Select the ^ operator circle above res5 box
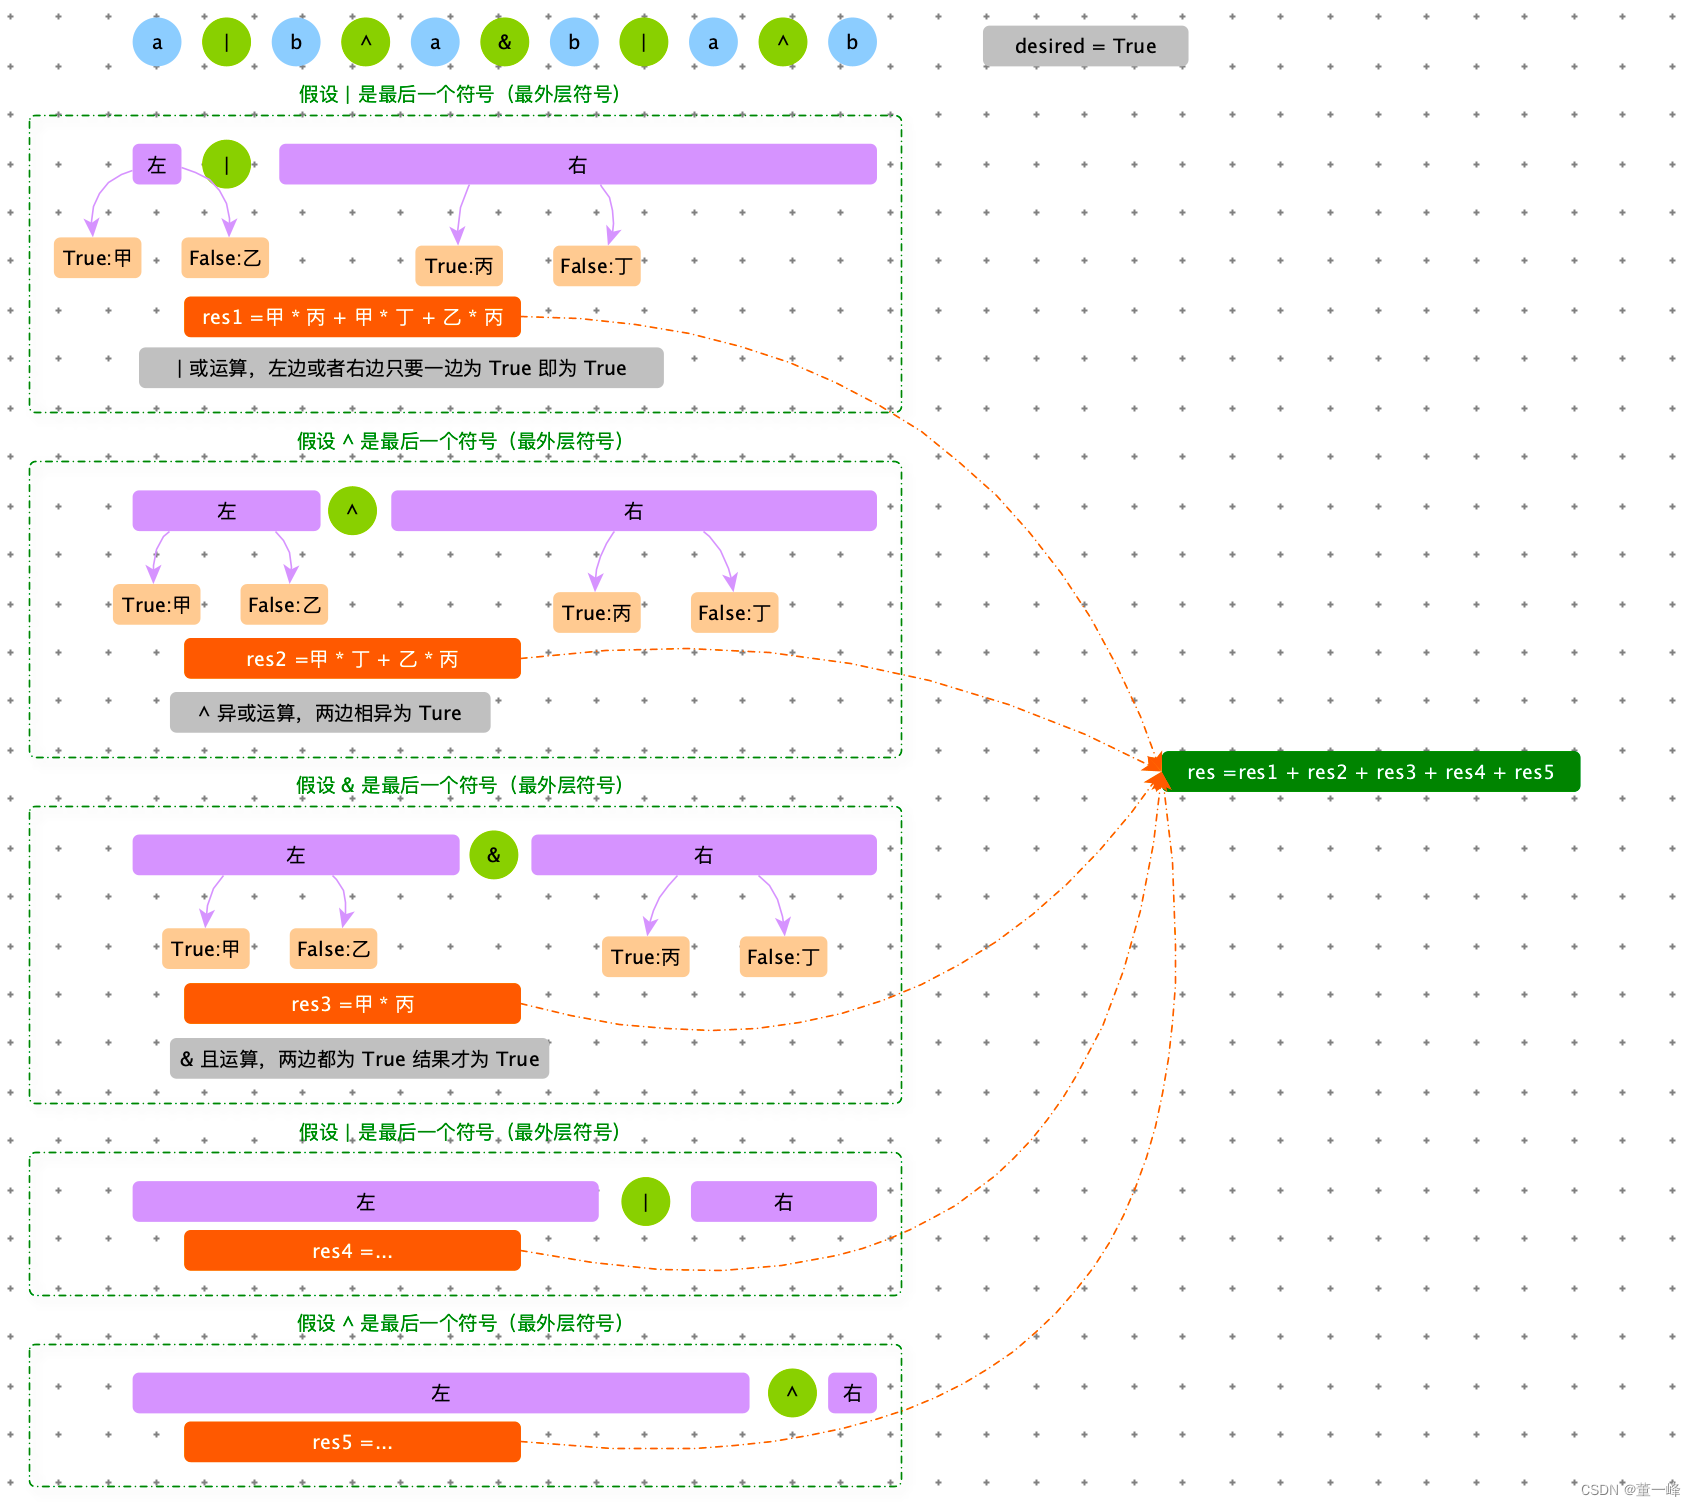 [792, 1393]
